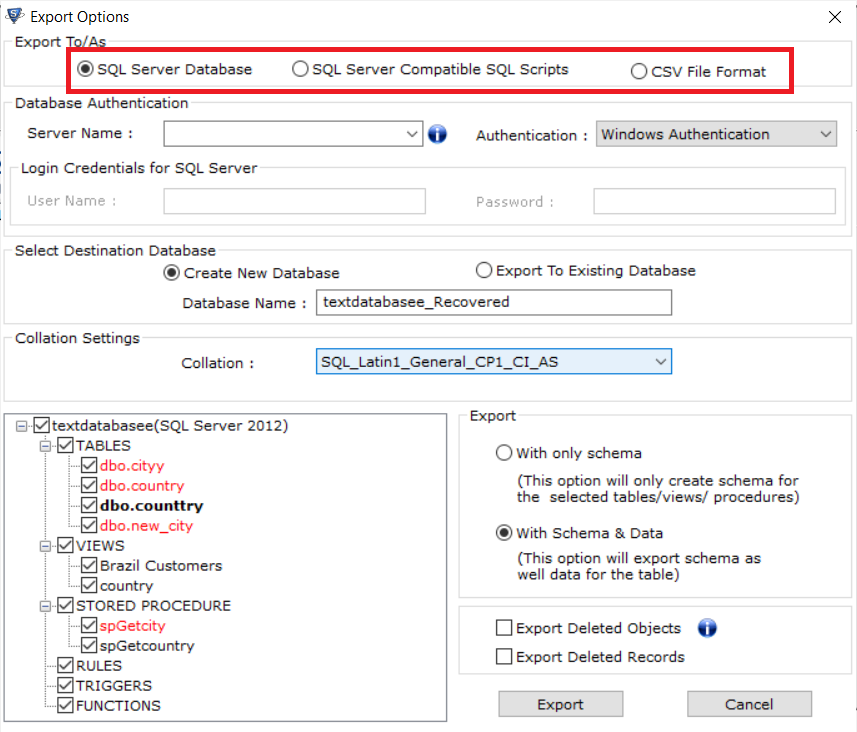
Task: Select SQL Server Compatible SQL Scripts
Action: click(x=300, y=70)
